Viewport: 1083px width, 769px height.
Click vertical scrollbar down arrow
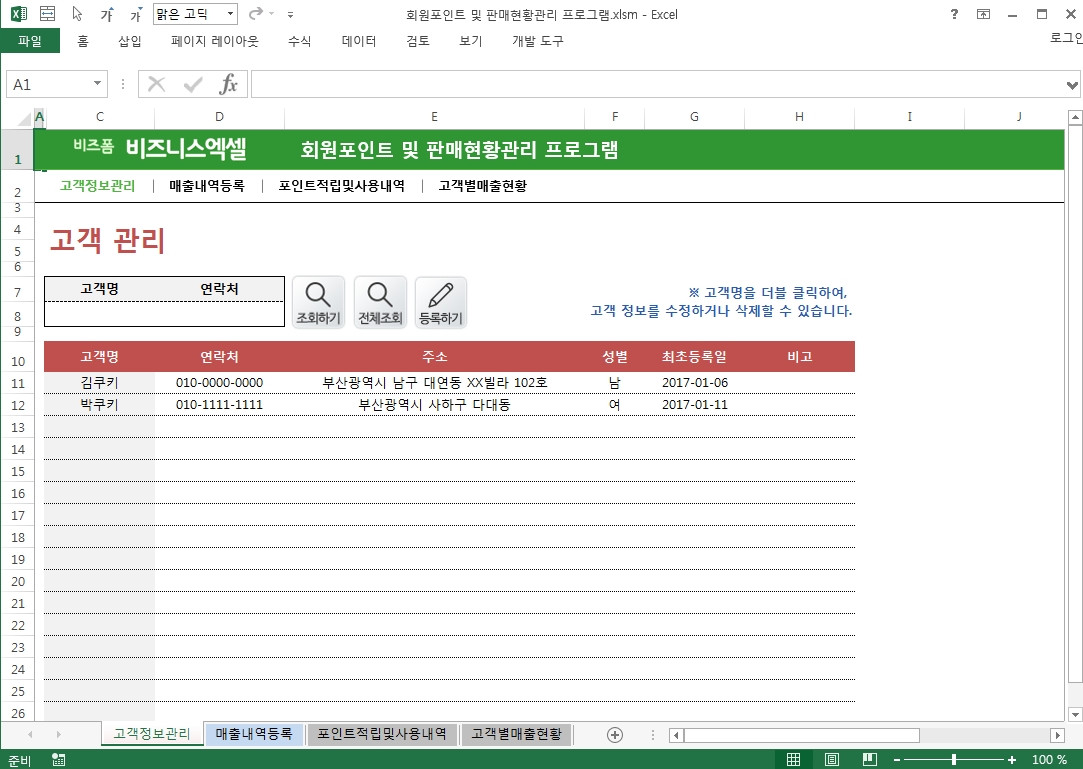(x=1075, y=714)
